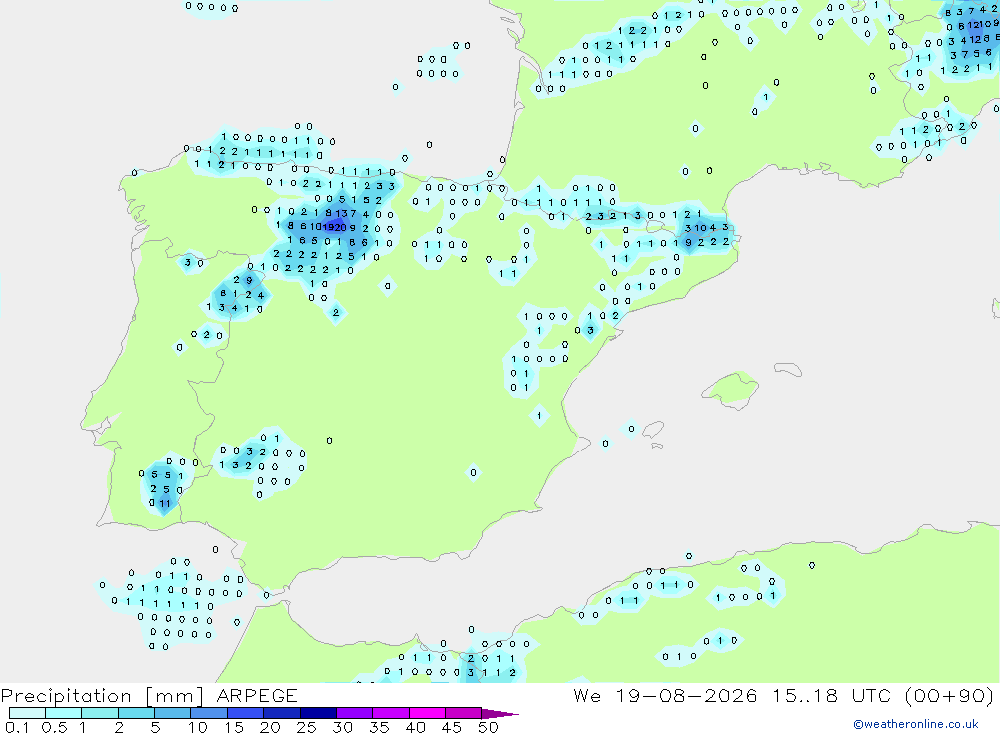This screenshot has width=1000, height=733.
Task: Click the lightest 0.1–0.5 mm legend swatch
Action: (27, 713)
